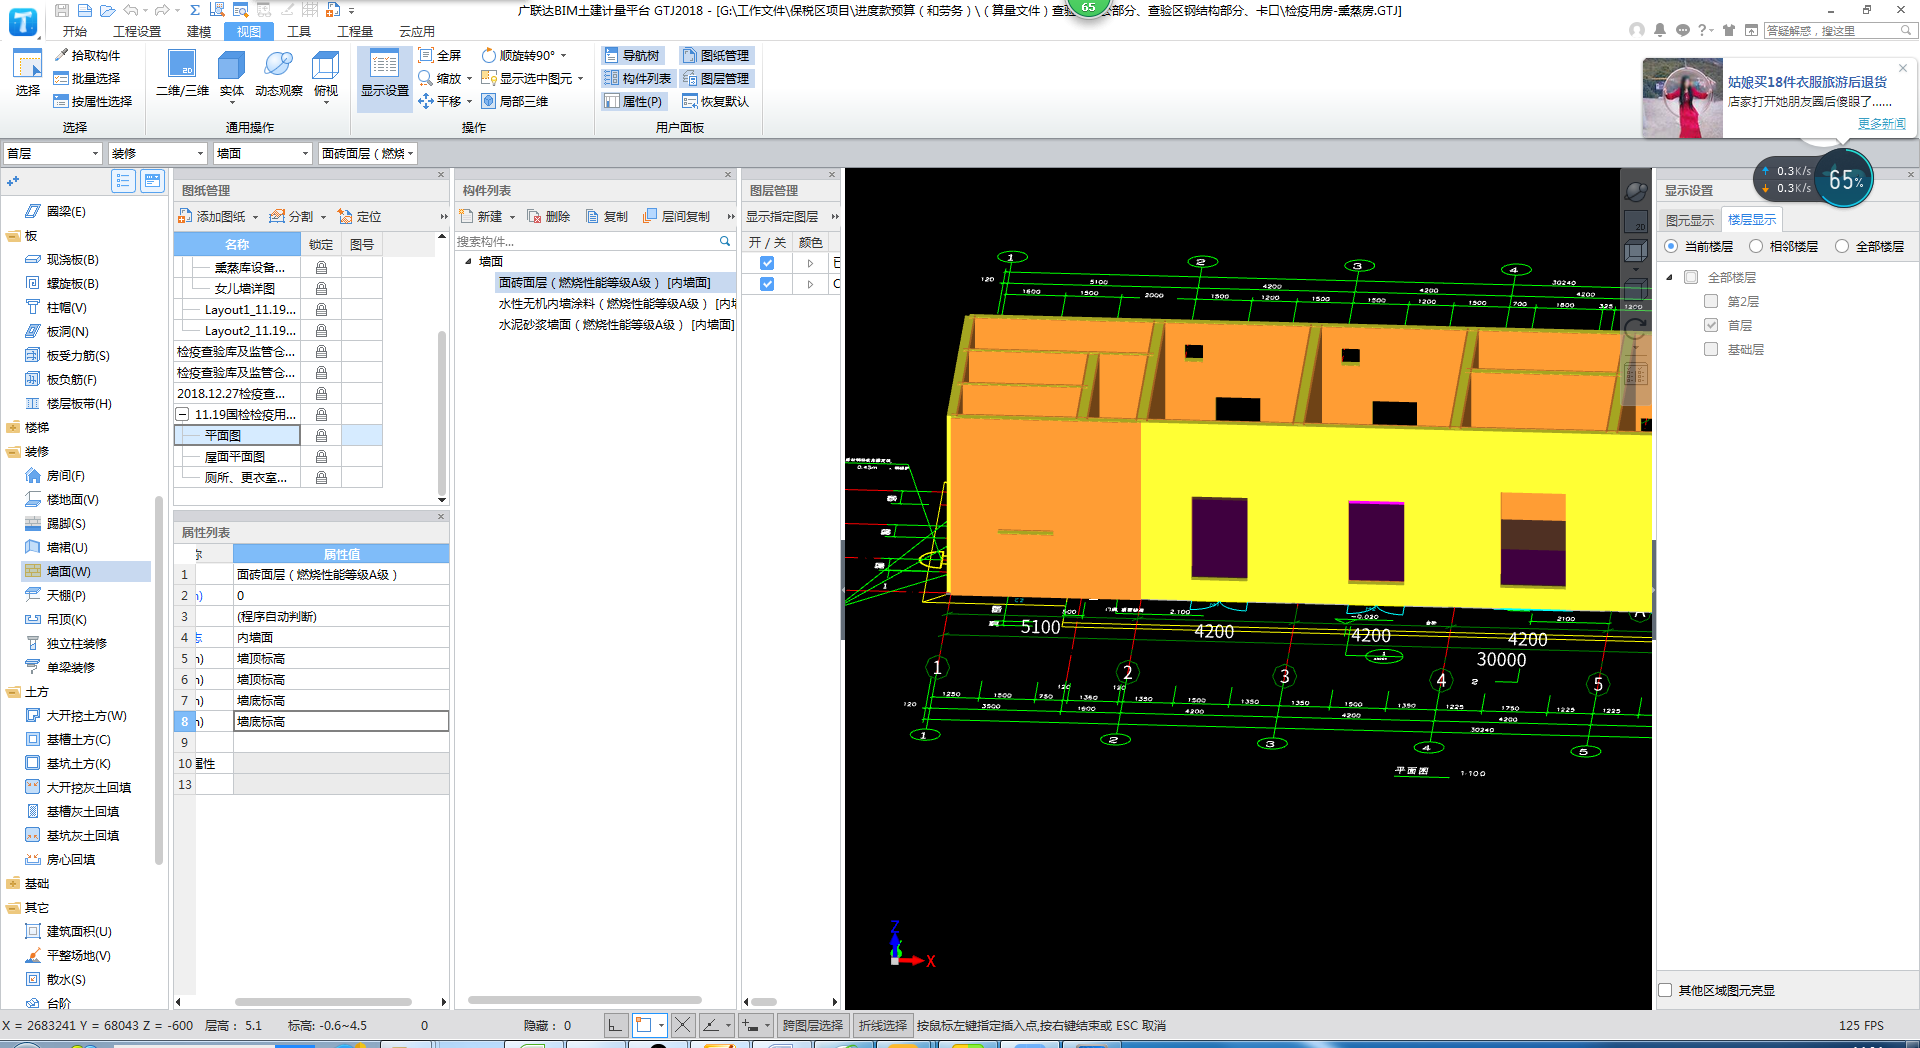Image resolution: width=1920 pixels, height=1048 pixels.
Task: Check the 基础层 floor checkbox
Action: tap(1711, 349)
